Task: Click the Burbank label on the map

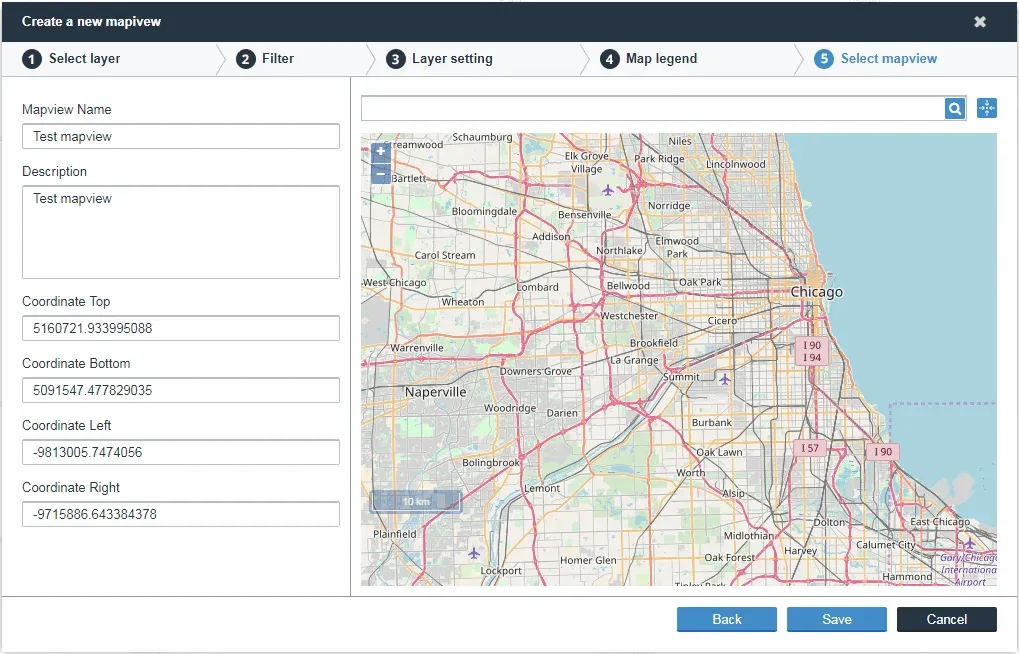Action: pos(712,423)
